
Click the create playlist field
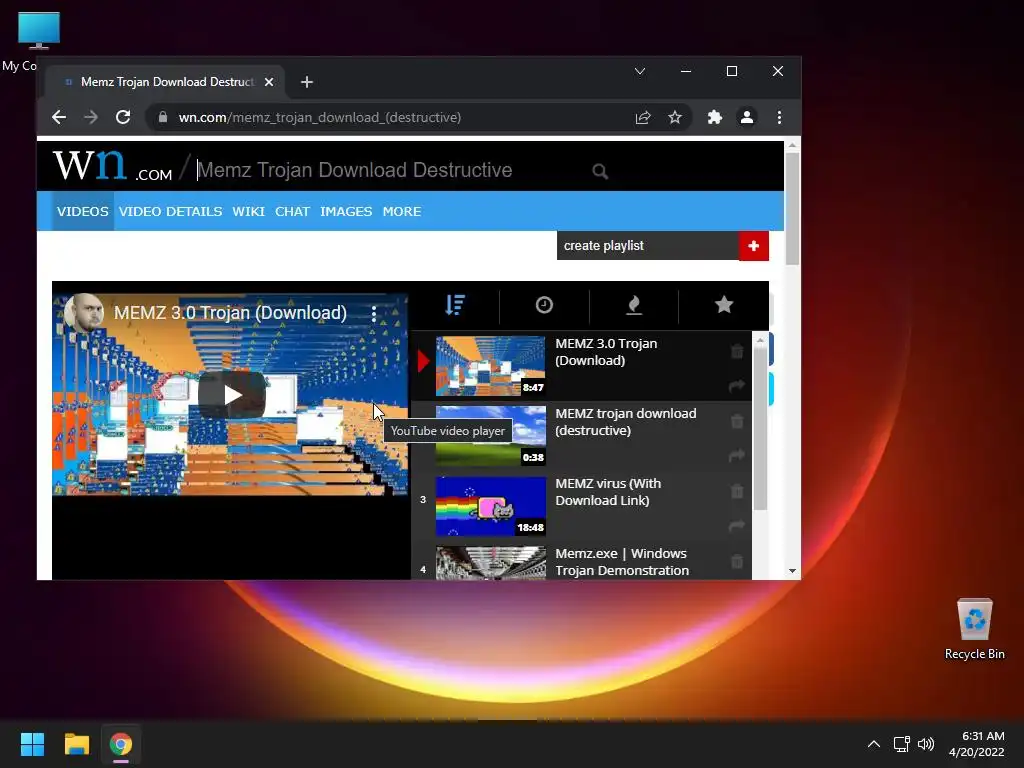pyautogui.click(x=648, y=246)
